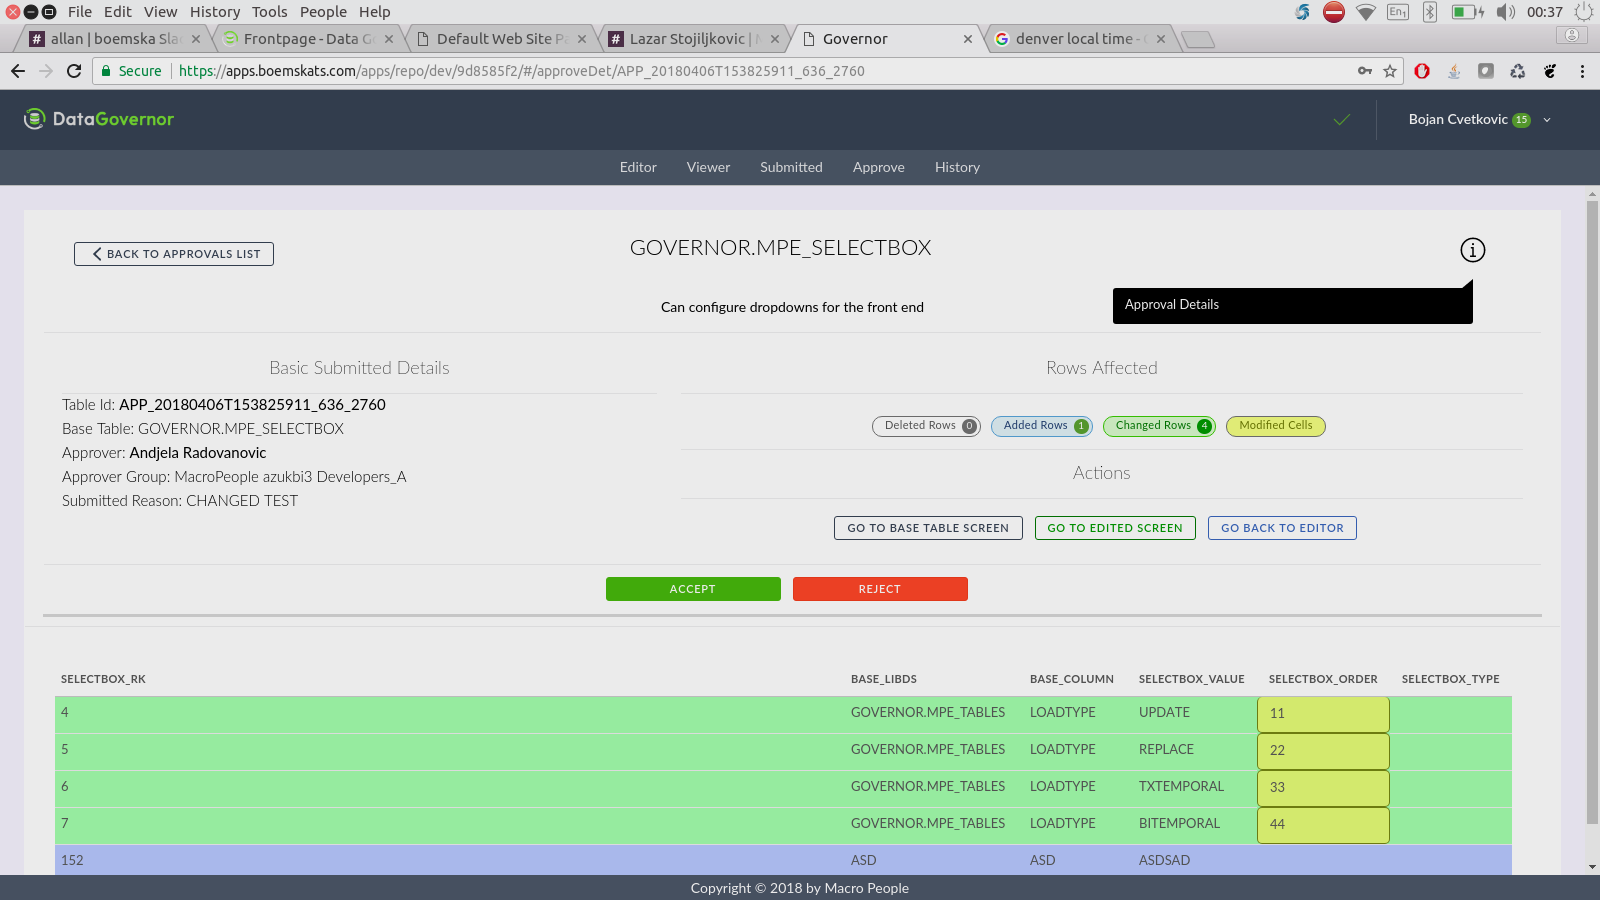
Task: Toggle the Added Rows filter
Action: [1041, 426]
